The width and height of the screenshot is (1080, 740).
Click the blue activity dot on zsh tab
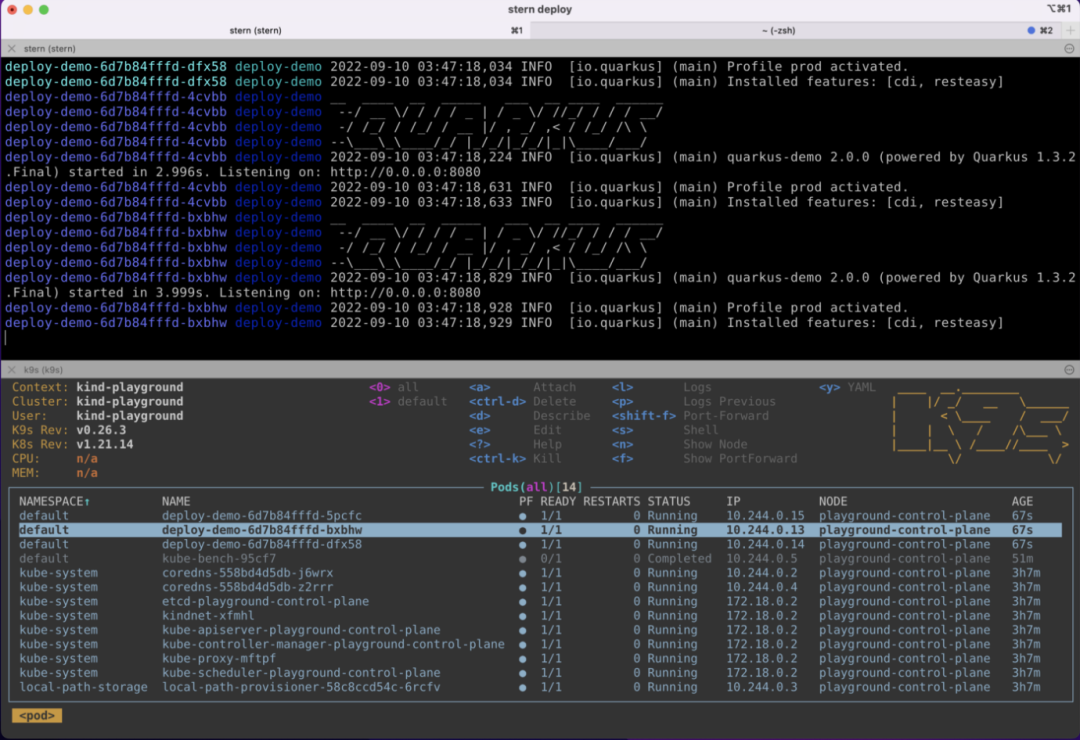click(x=1031, y=30)
